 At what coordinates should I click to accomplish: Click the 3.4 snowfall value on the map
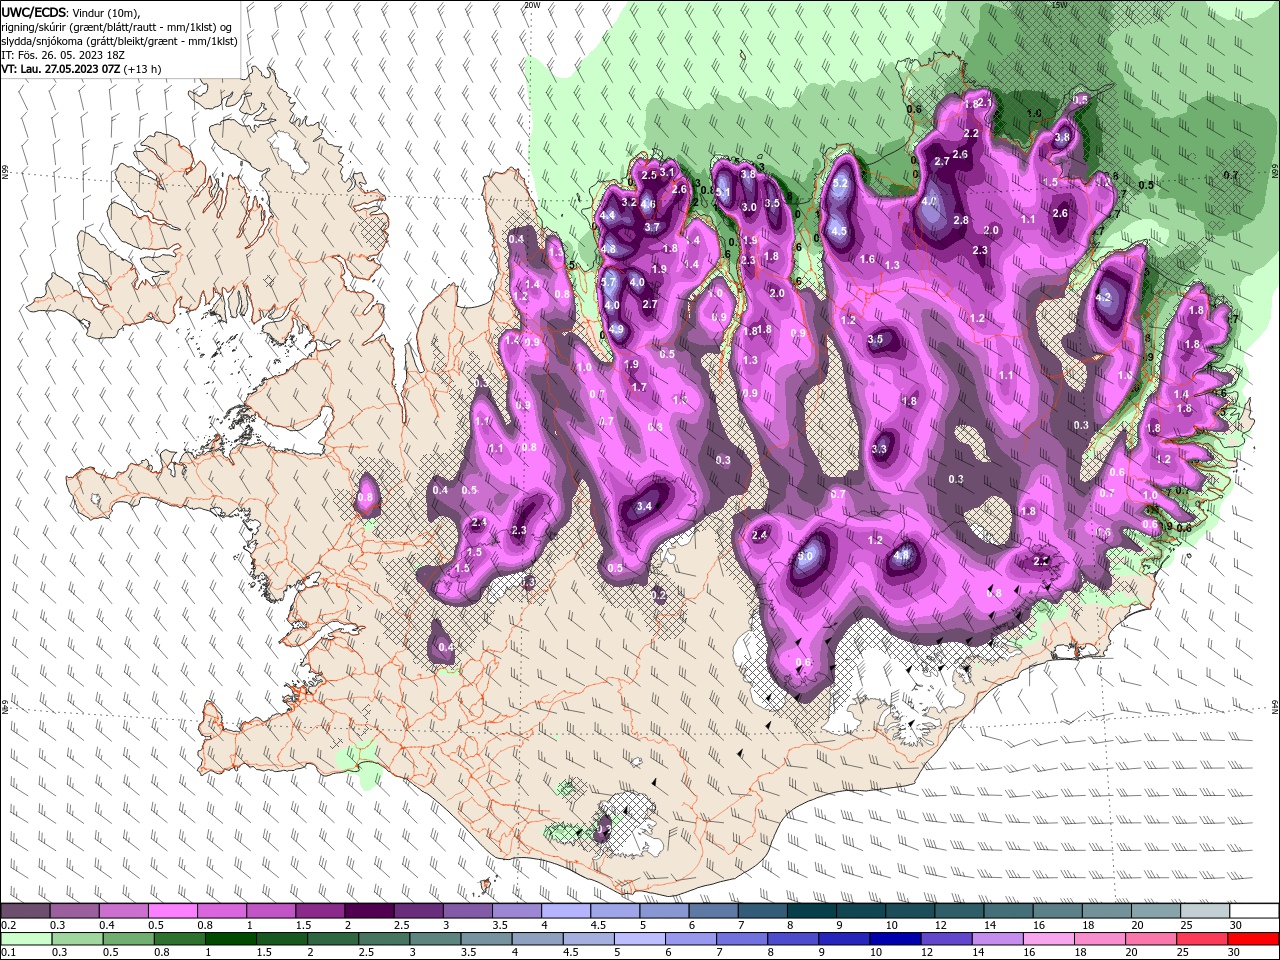point(645,506)
